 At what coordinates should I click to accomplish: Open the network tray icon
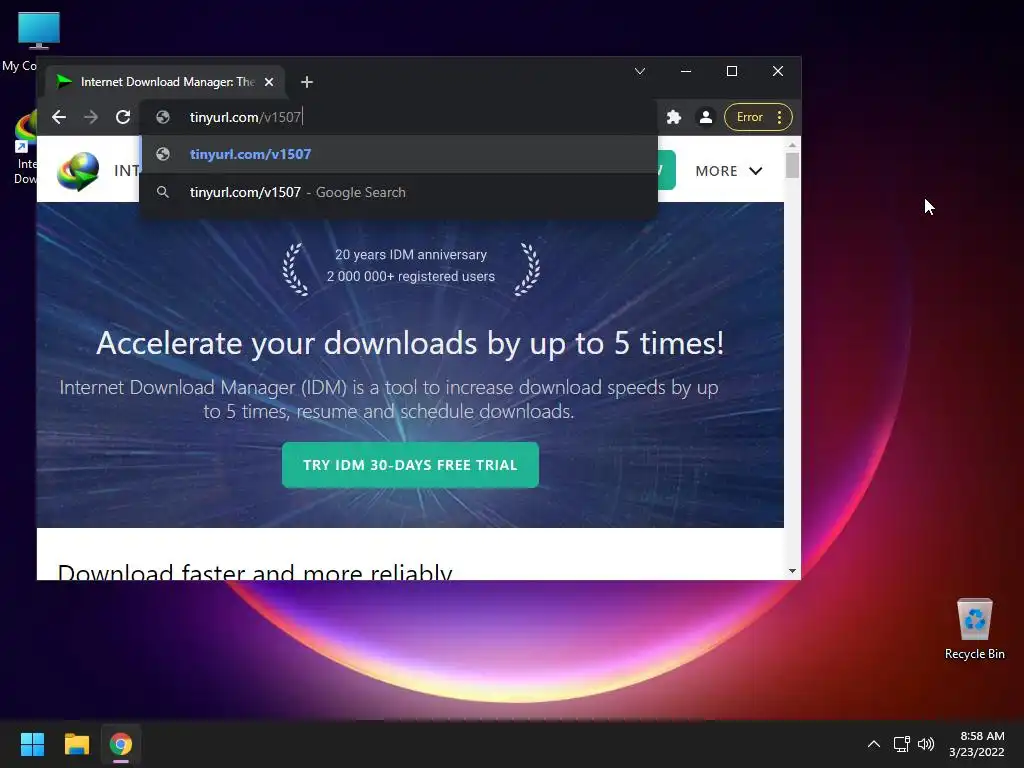point(902,744)
